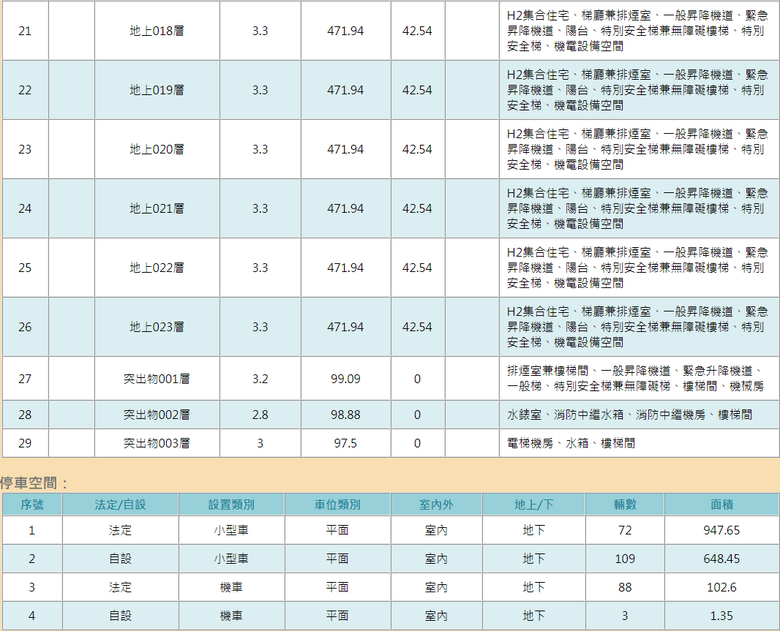
Task: Click area value 98.88
Action: (345, 415)
